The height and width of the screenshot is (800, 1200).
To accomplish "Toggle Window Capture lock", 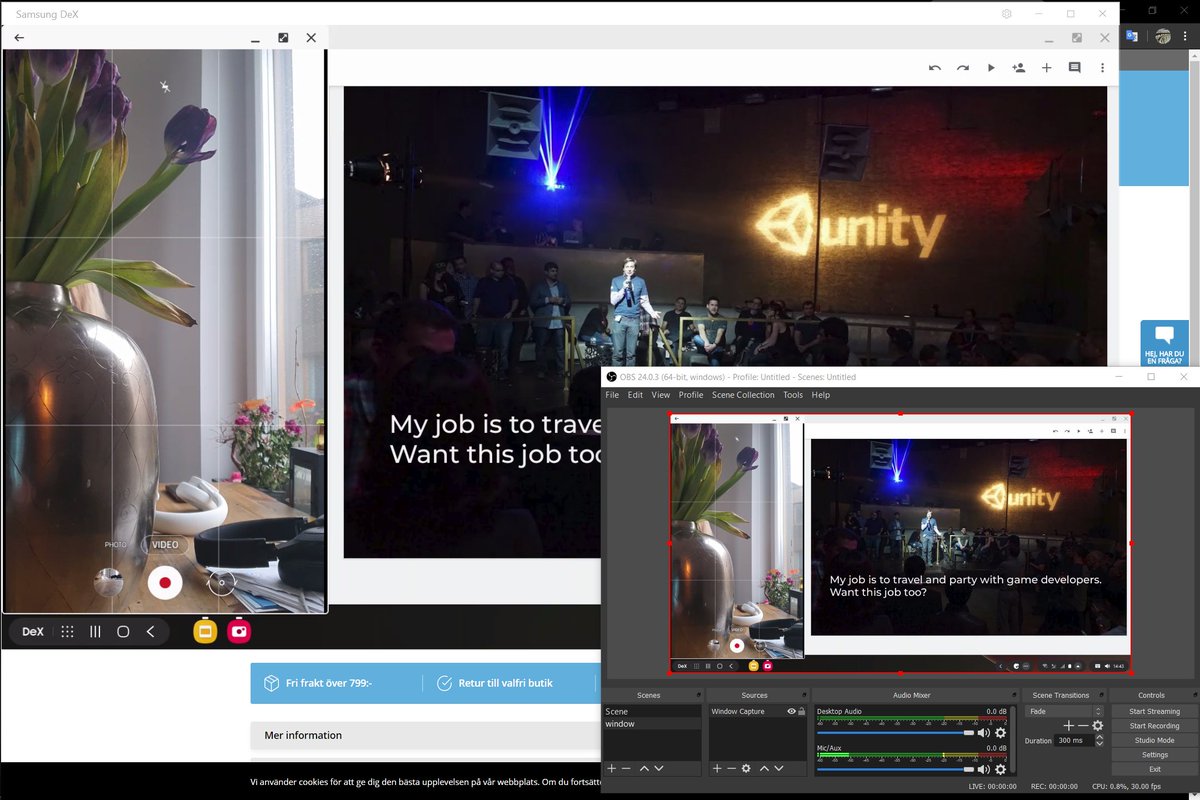I will (801, 712).
